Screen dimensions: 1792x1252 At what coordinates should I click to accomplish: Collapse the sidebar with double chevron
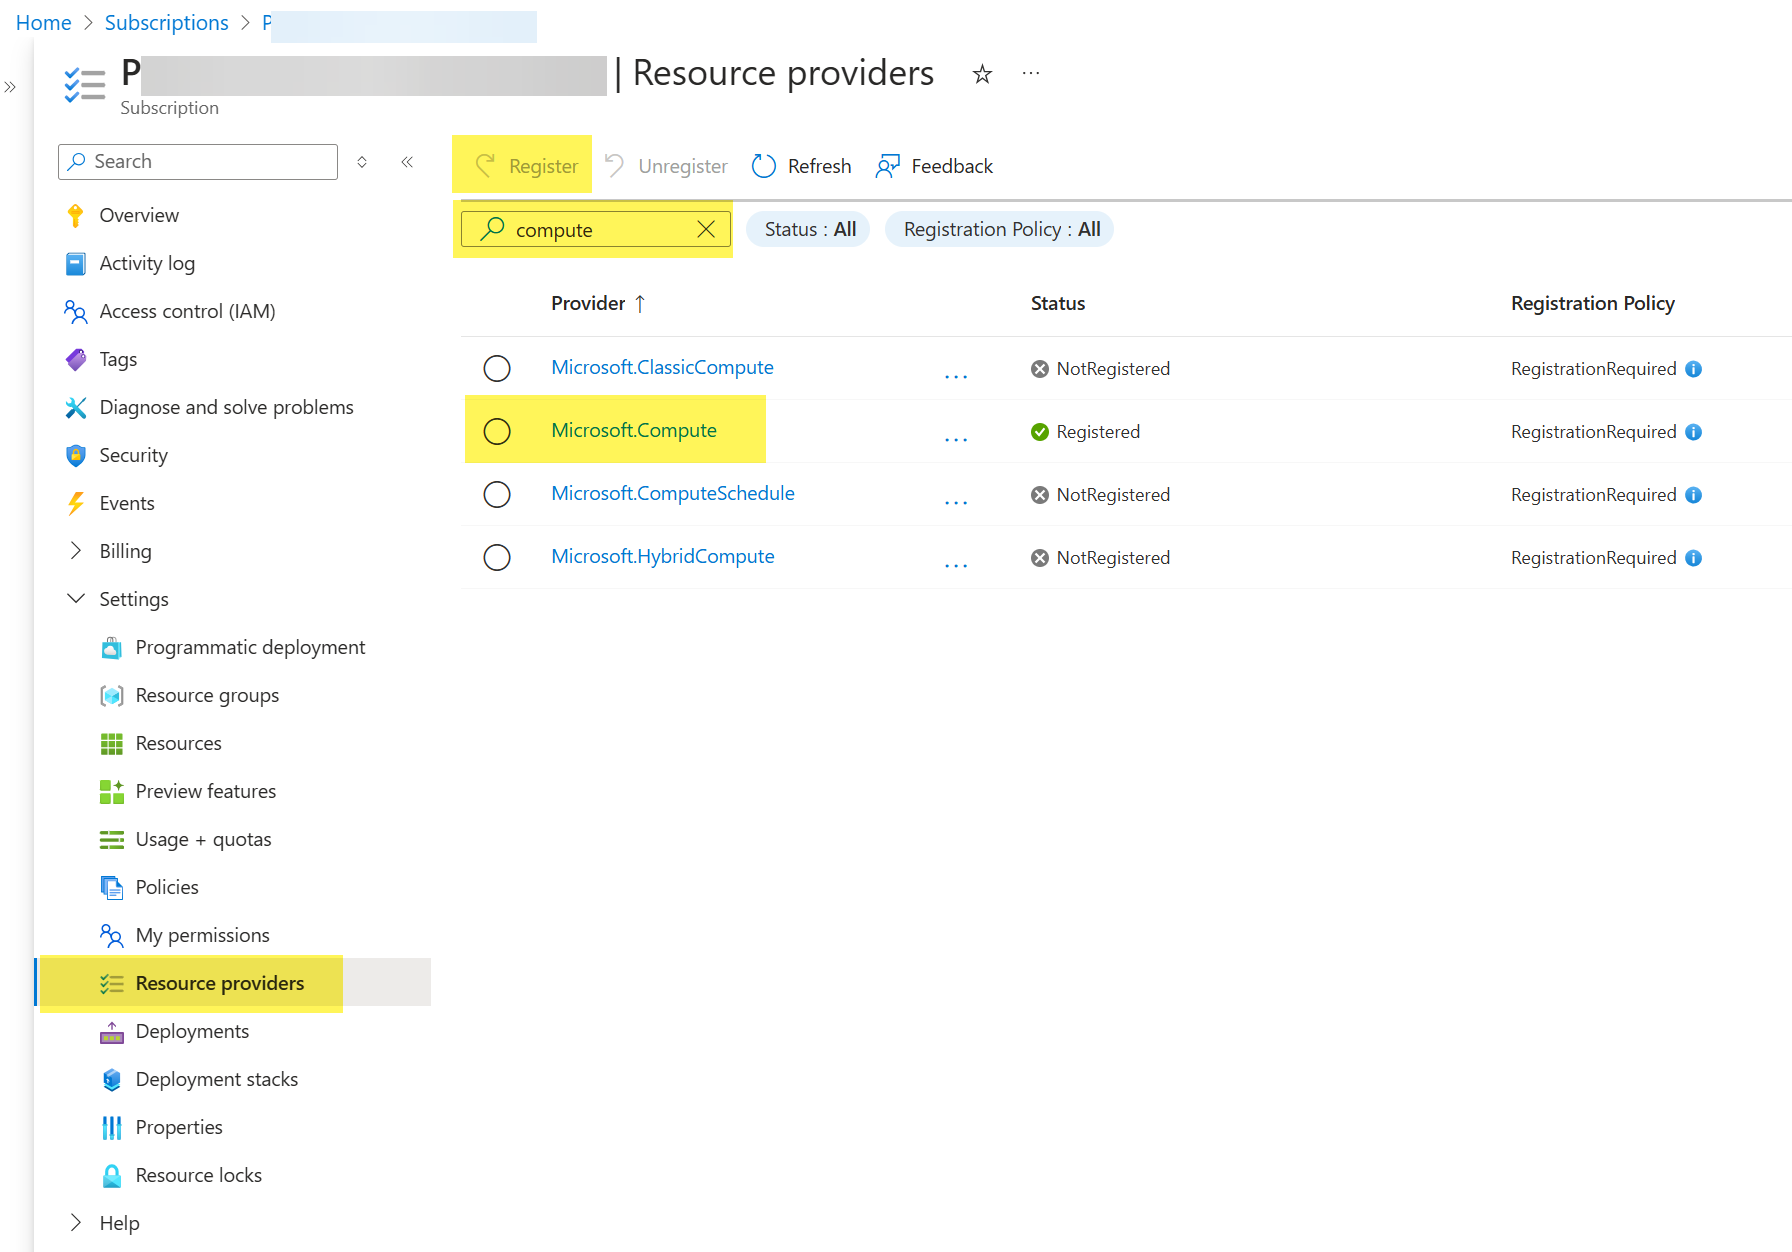[x=407, y=162]
